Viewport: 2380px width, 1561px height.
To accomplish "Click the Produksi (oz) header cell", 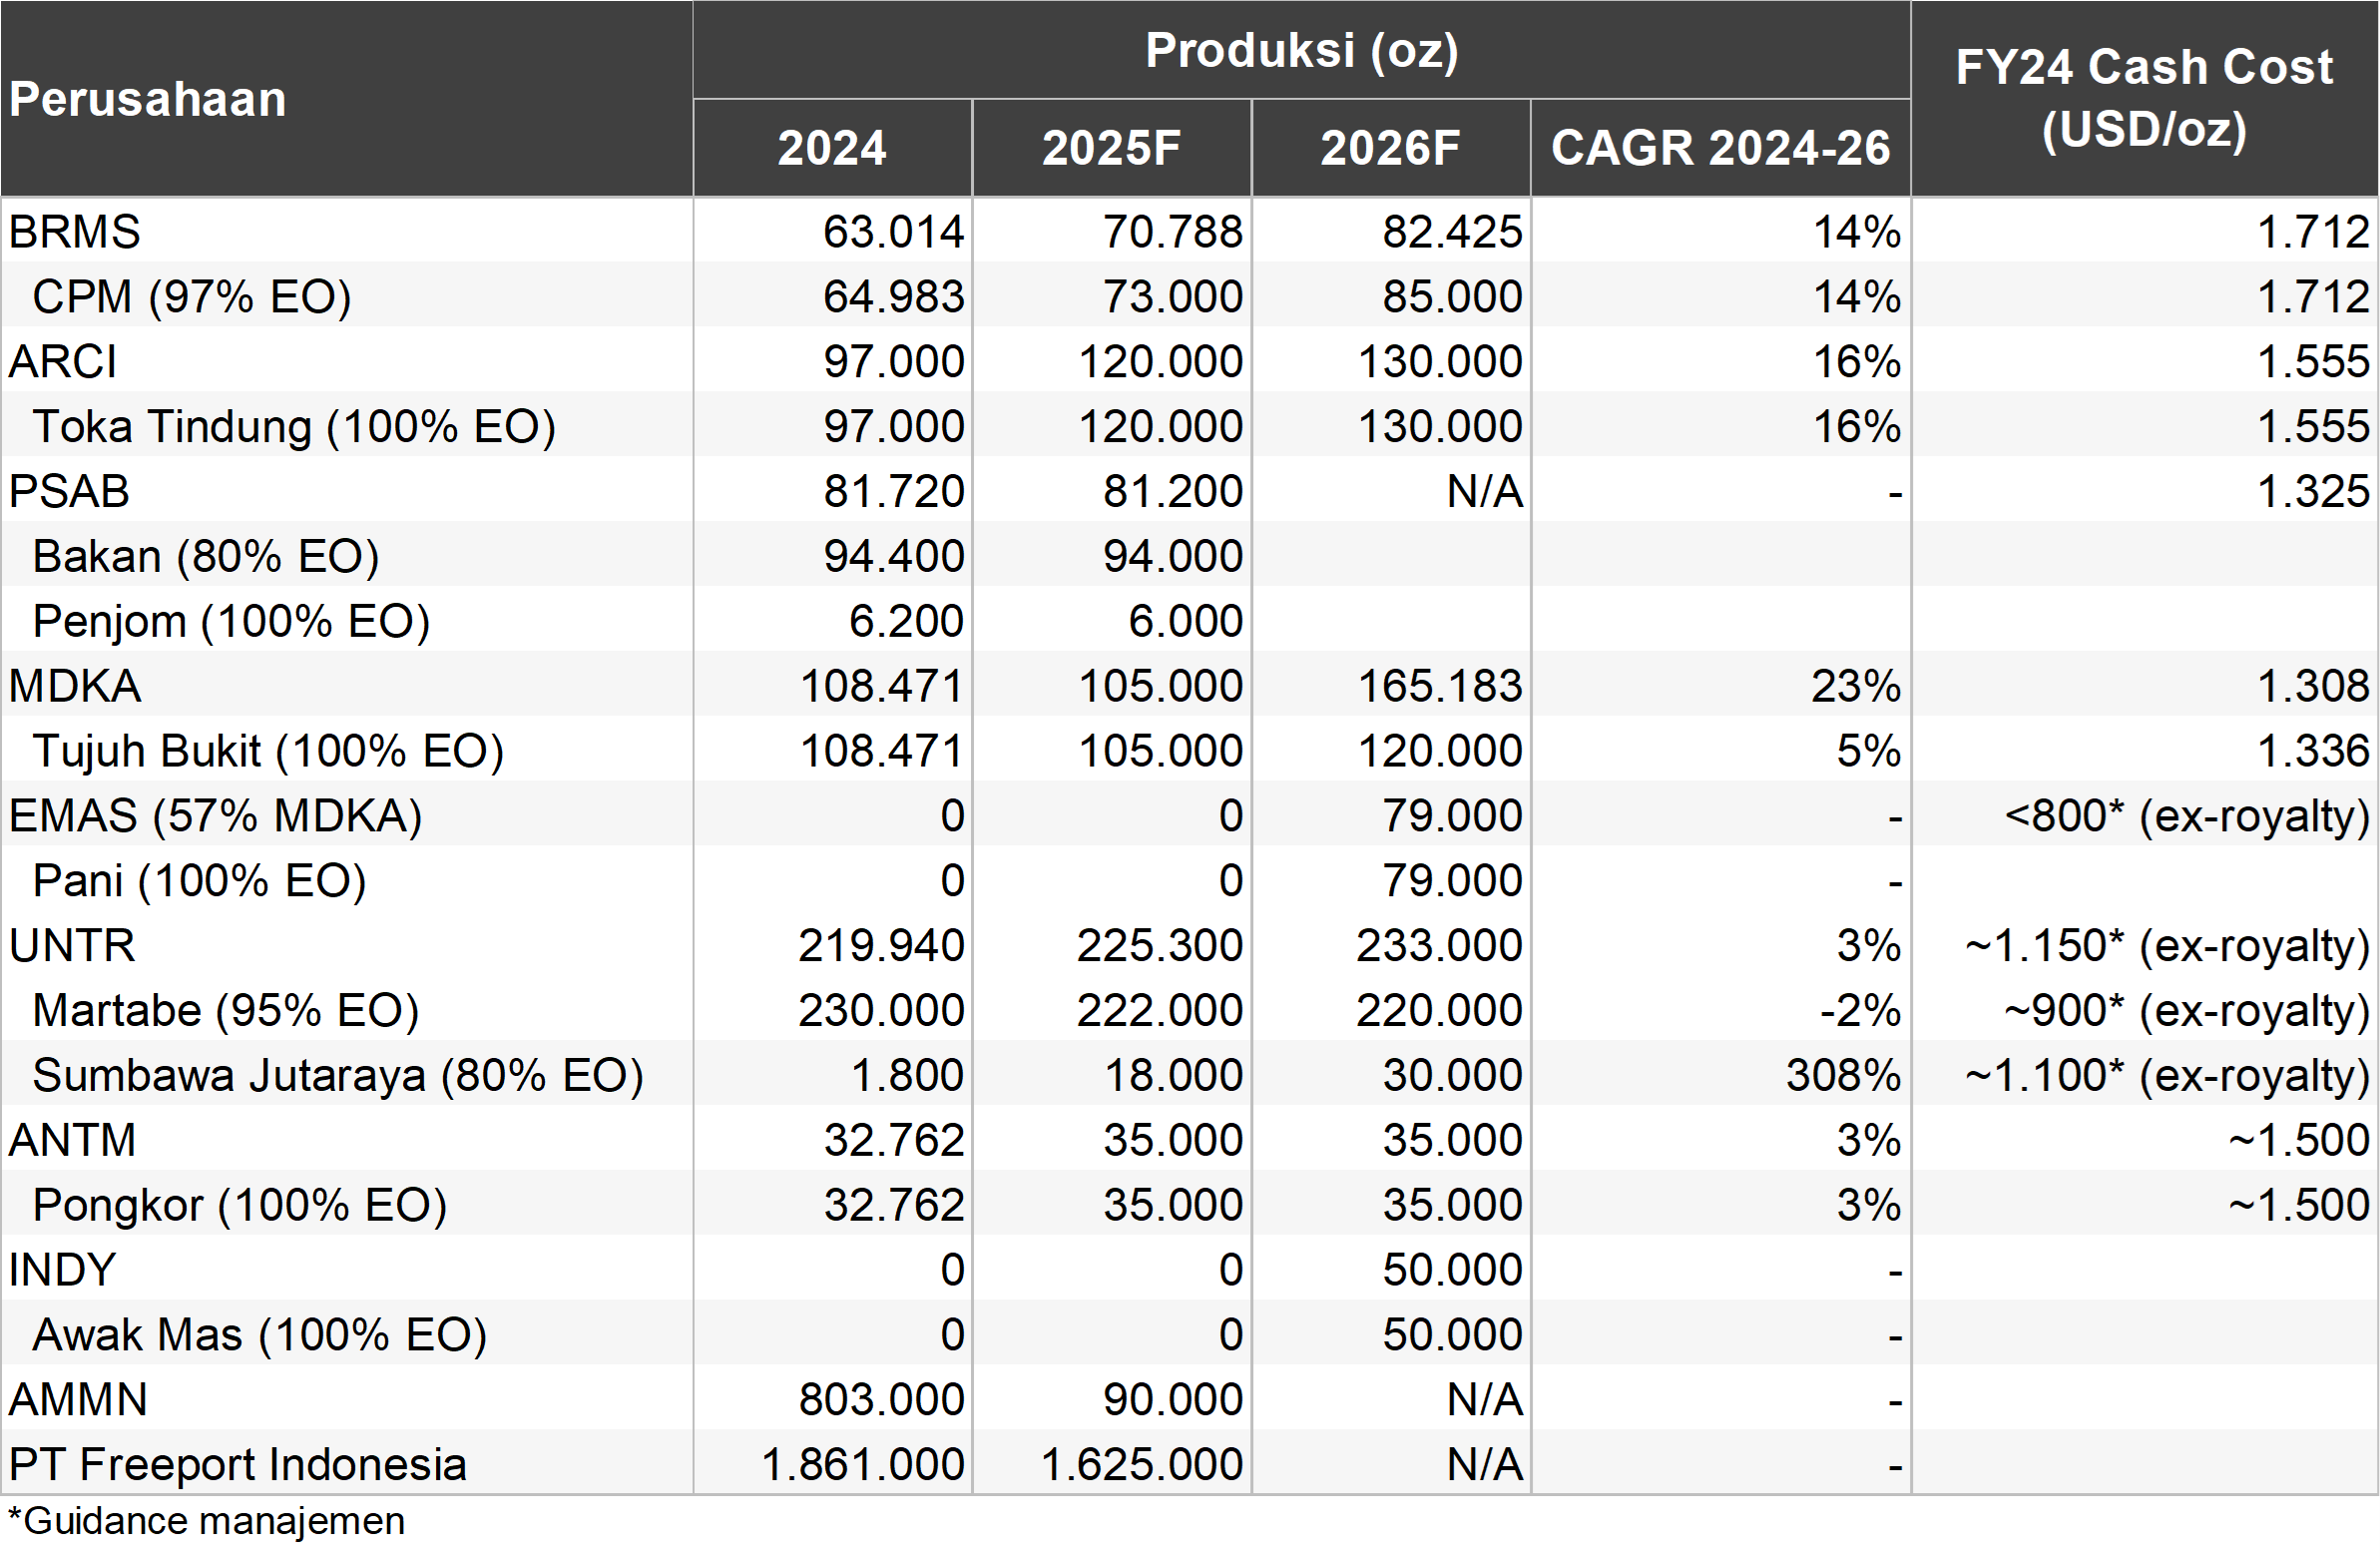I will point(1301,50).
